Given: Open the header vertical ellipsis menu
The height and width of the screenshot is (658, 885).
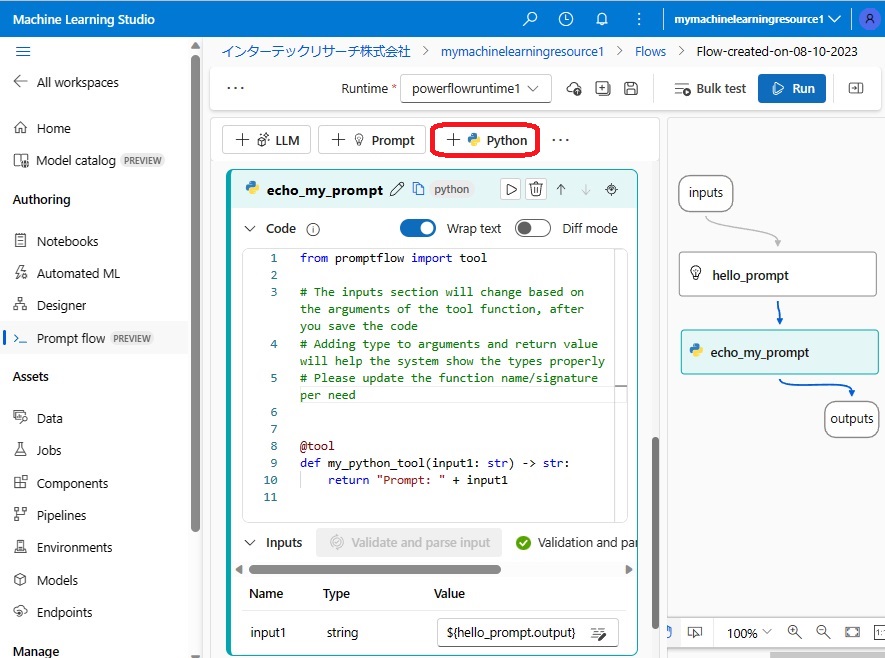Looking at the screenshot, I should tap(638, 19).
